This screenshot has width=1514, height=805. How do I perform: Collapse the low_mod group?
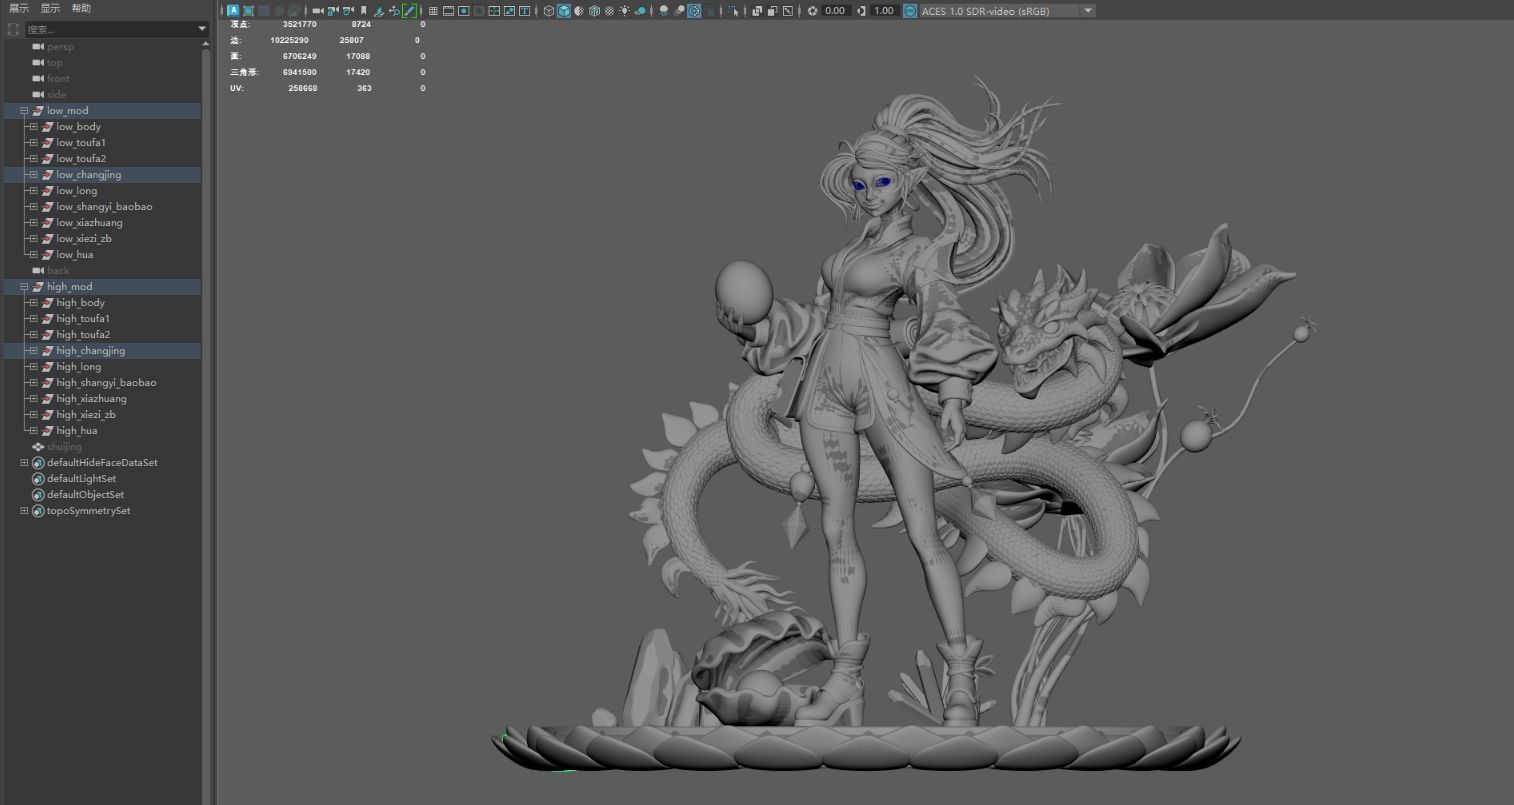pos(25,111)
